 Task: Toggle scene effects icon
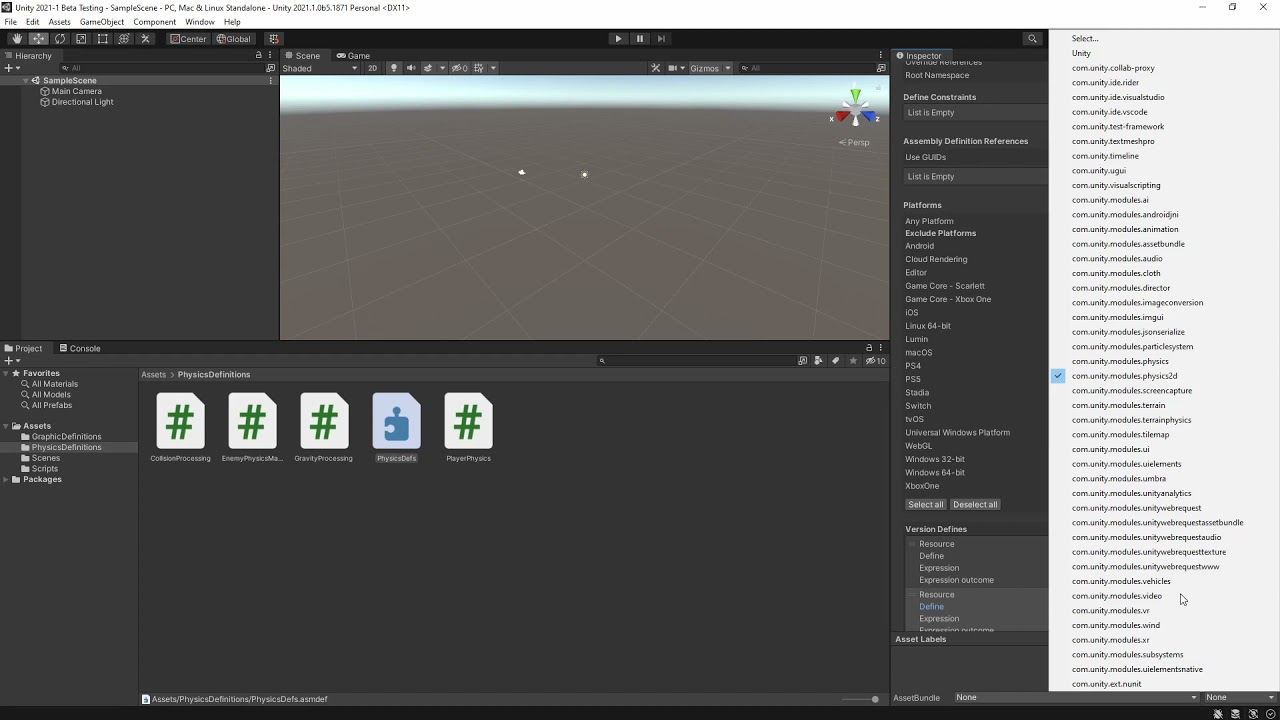pos(428,68)
